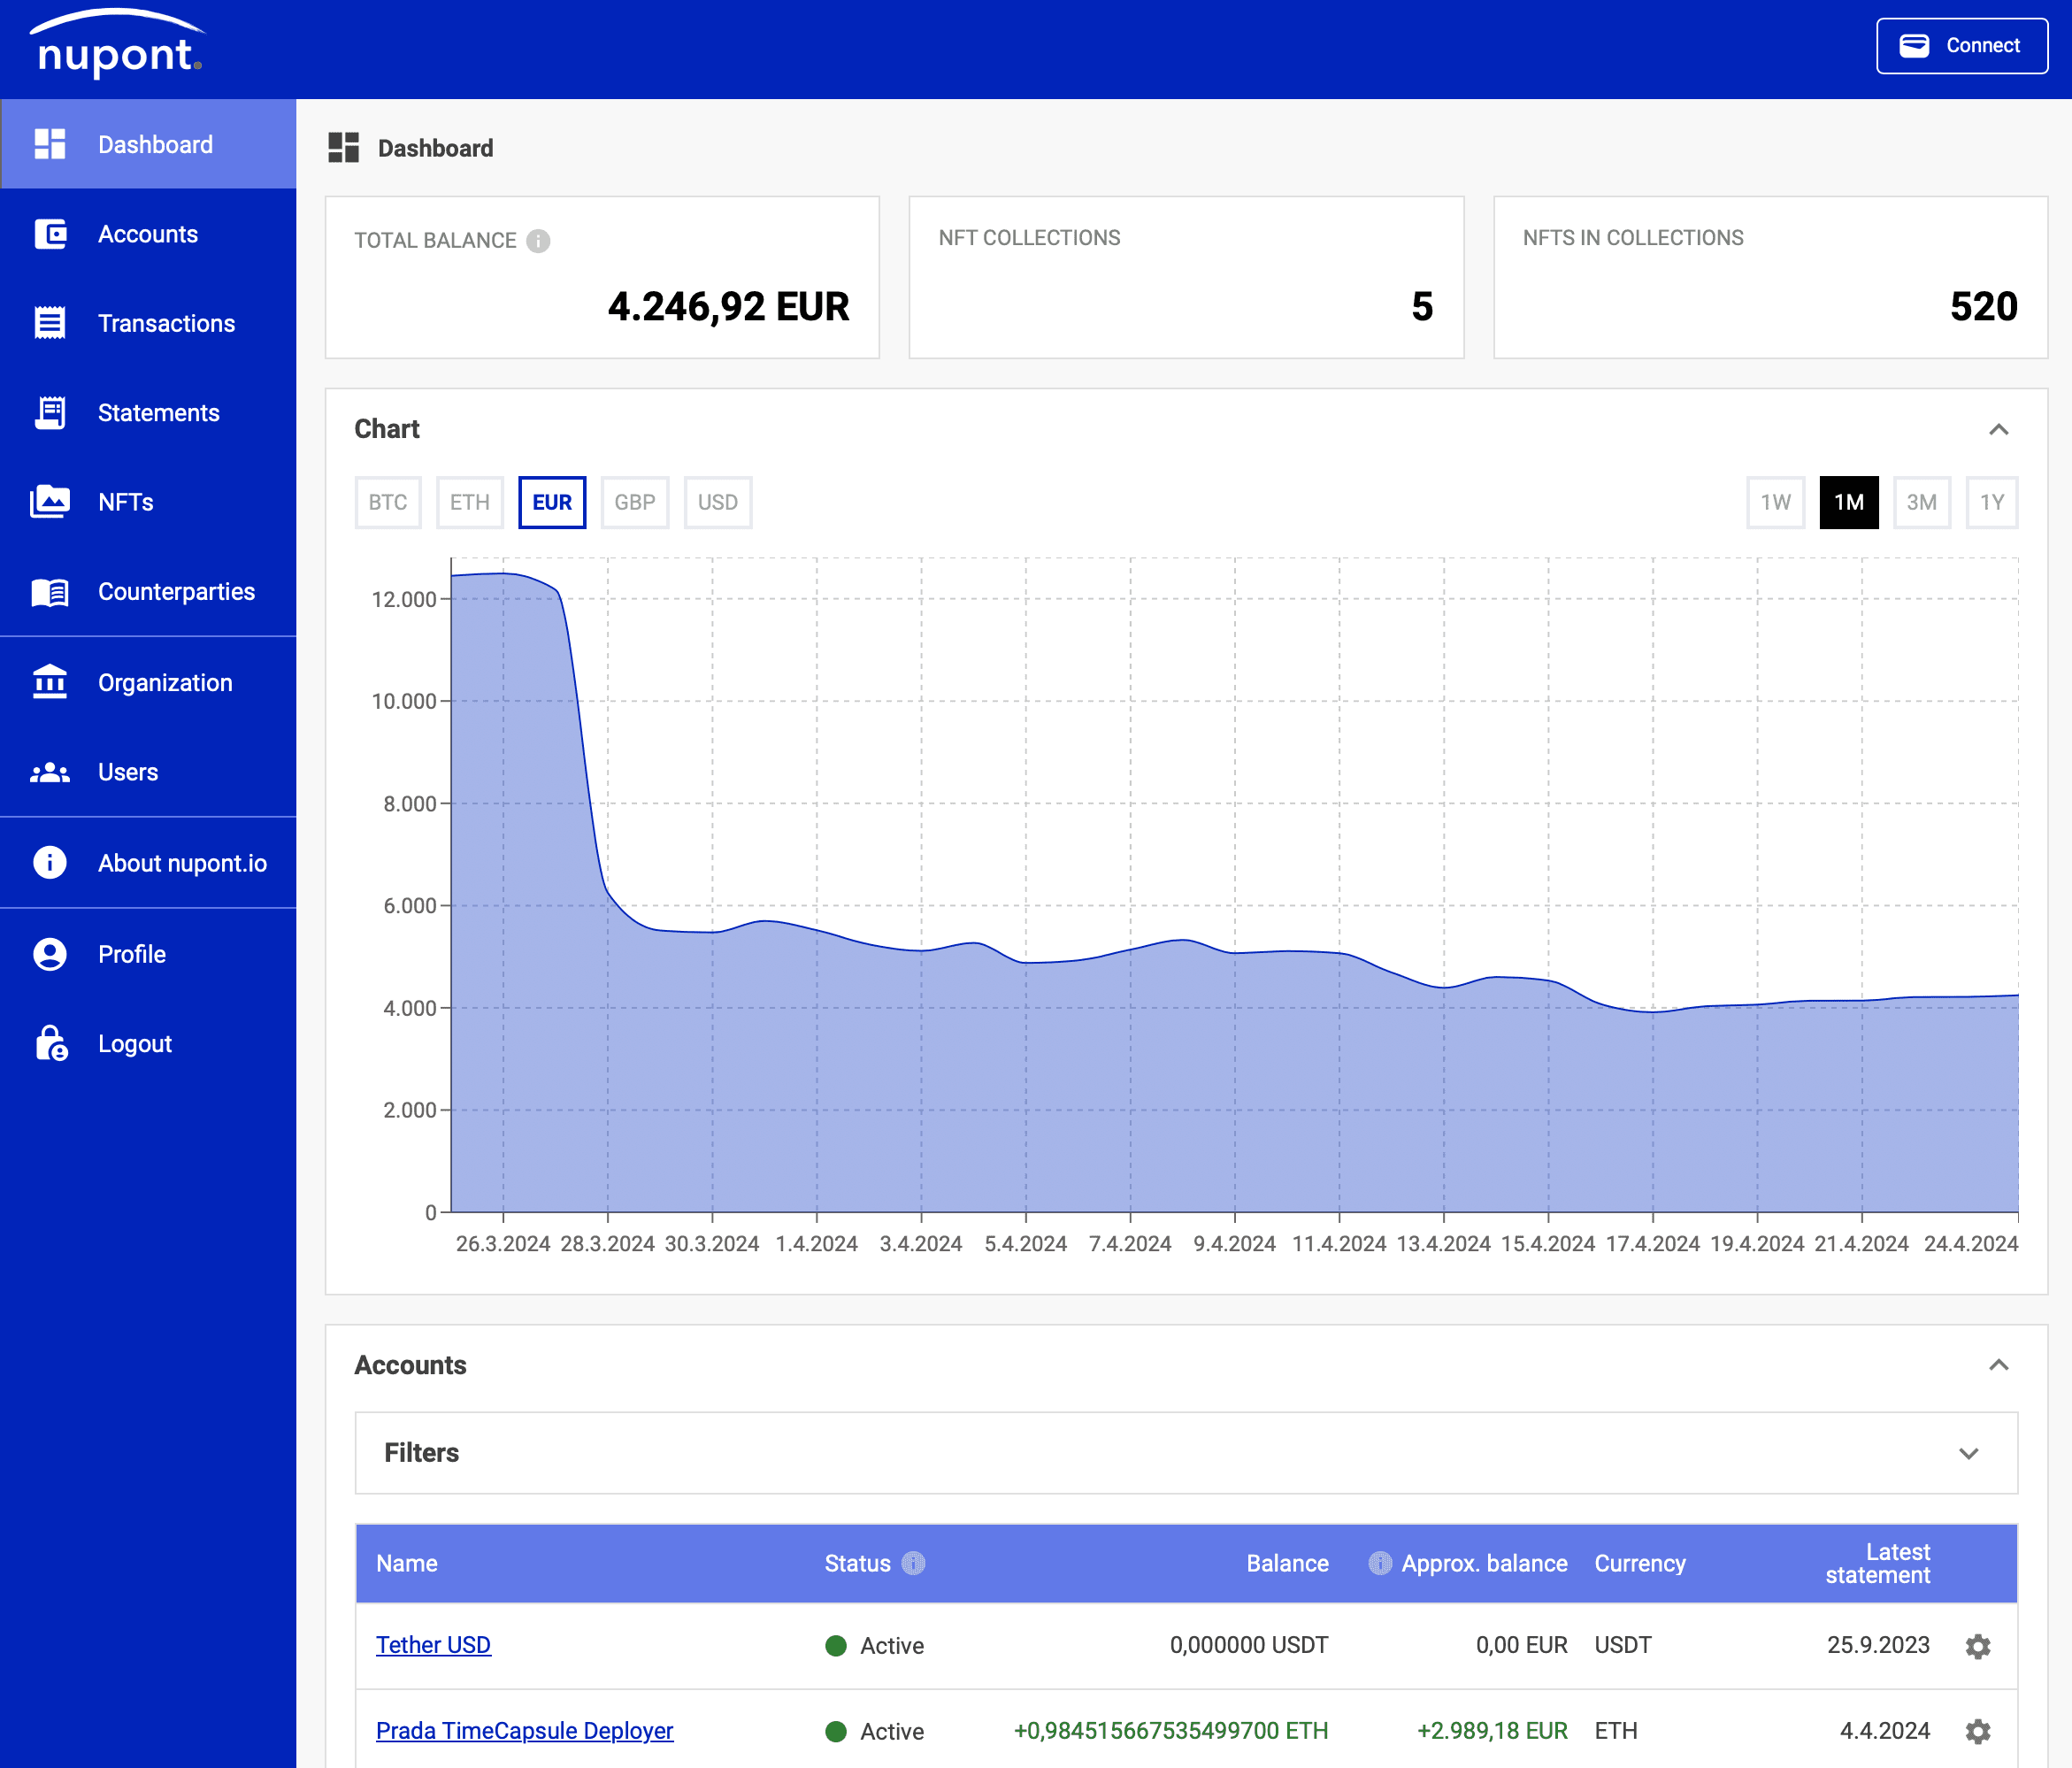Collapse the Chart panel
Screen dimensions: 2072x1768
pyautogui.click(x=1998, y=429)
